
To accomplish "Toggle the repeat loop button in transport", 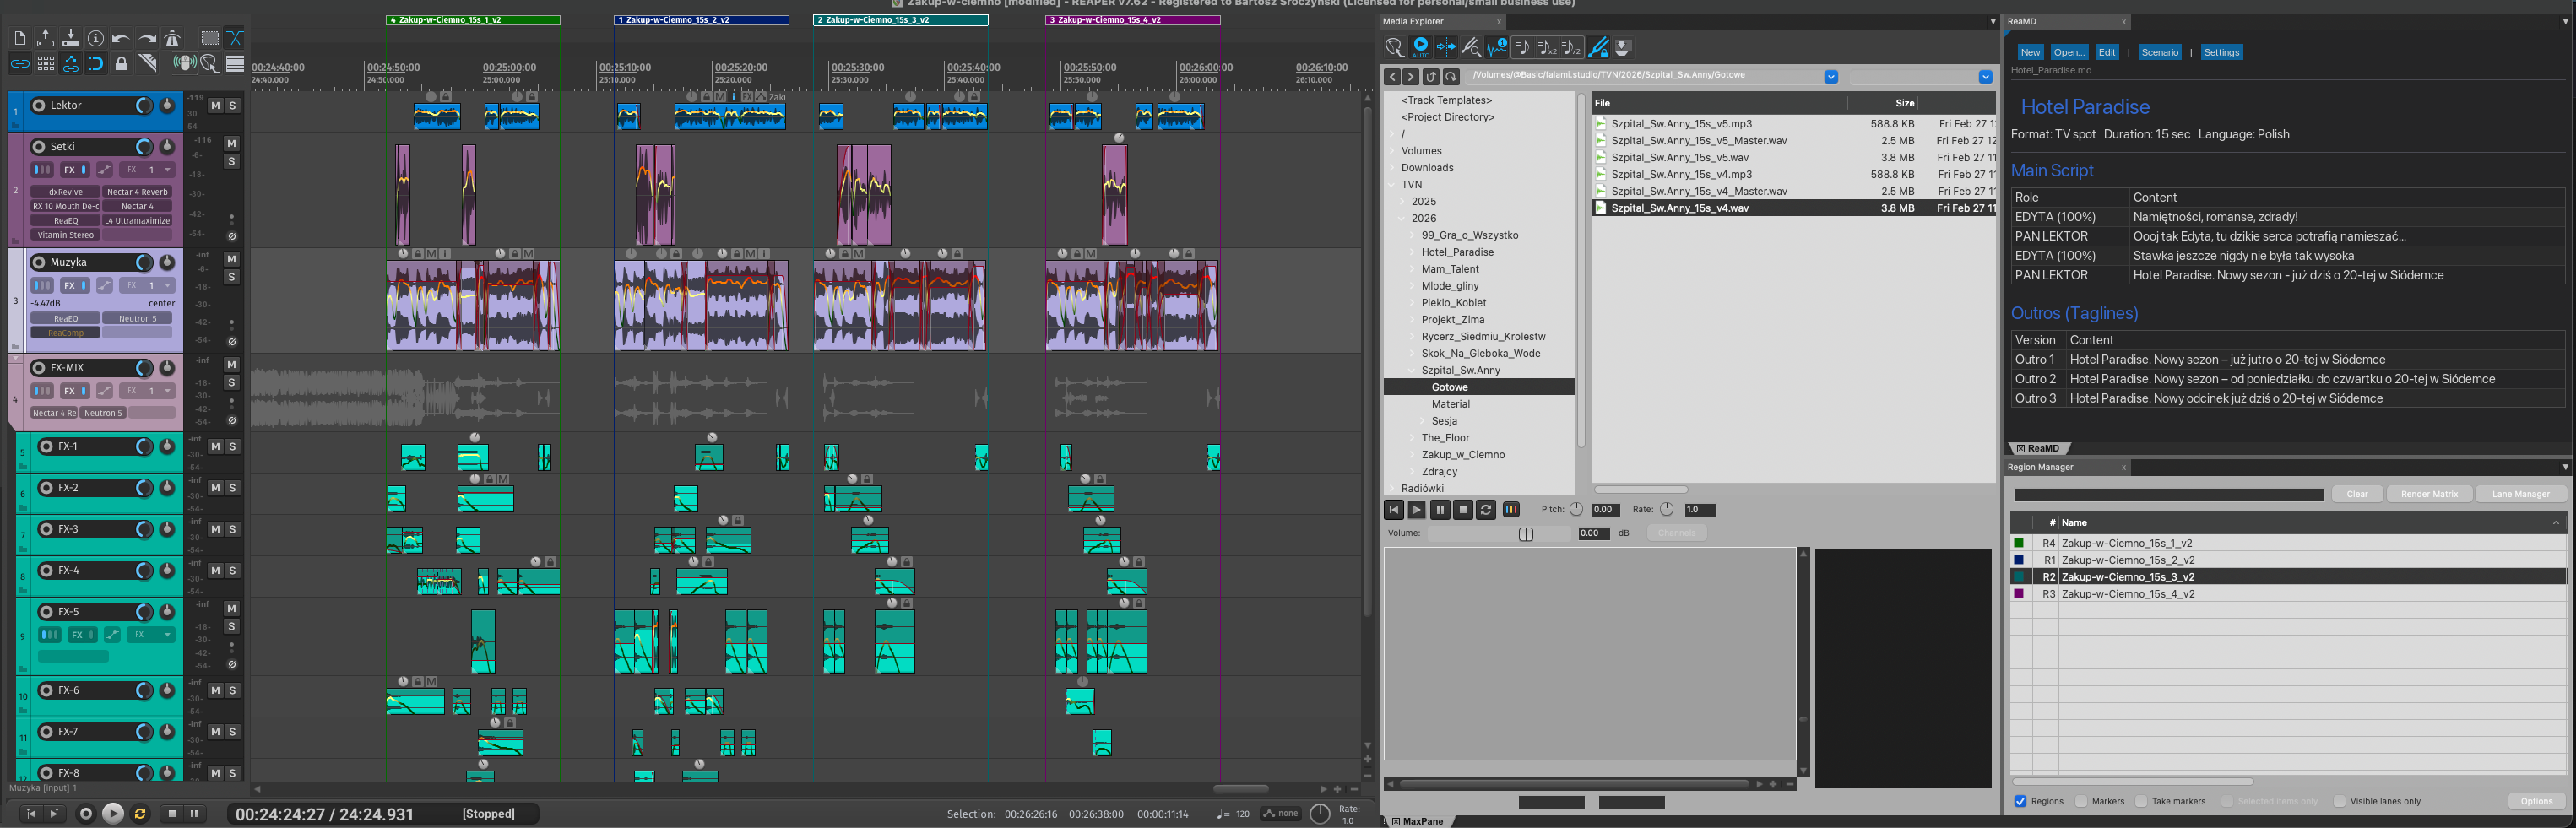I will (140, 814).
